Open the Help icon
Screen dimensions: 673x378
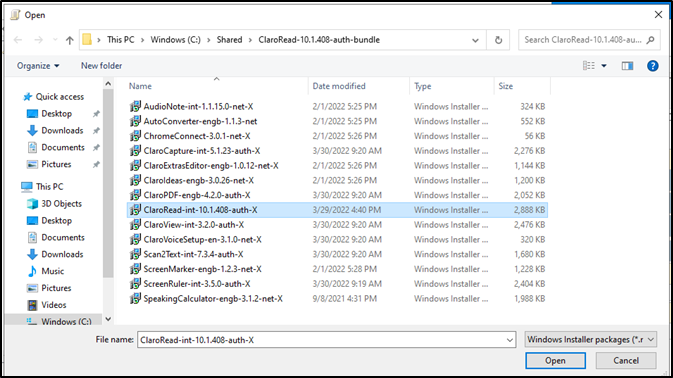[x=652, y=66]
